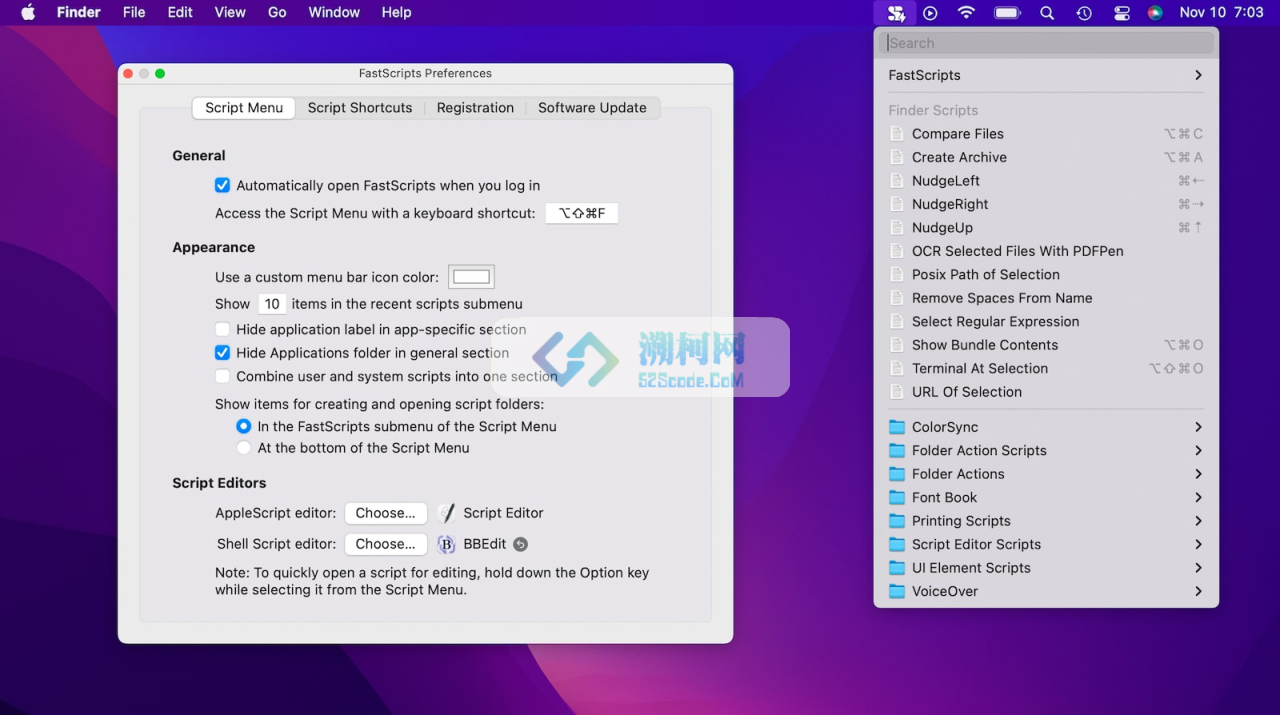This screenshot has width=1280, height=715.
Task: Click the Create Archive script icon
Action: point(896,157)
